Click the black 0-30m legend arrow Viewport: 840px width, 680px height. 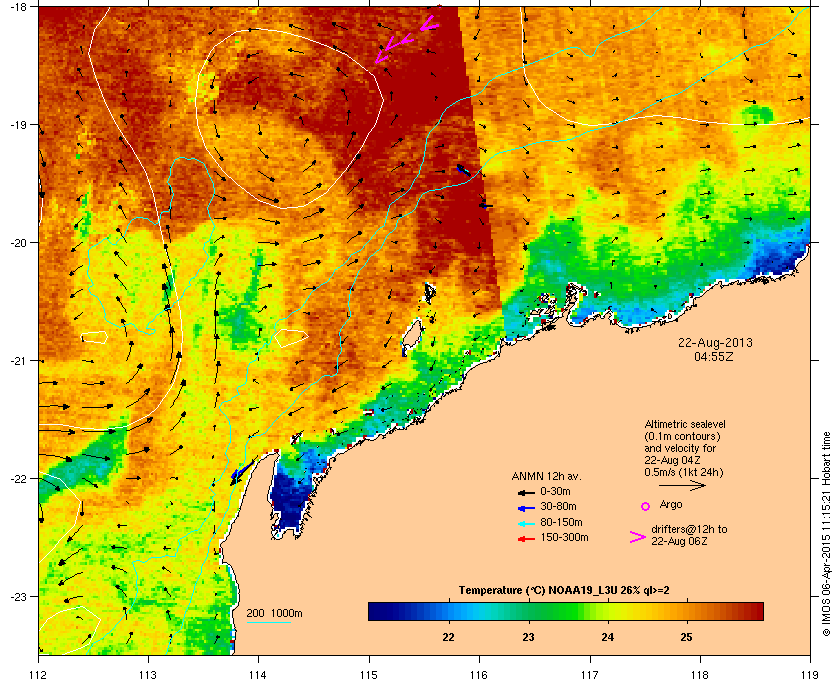point(526,492)
